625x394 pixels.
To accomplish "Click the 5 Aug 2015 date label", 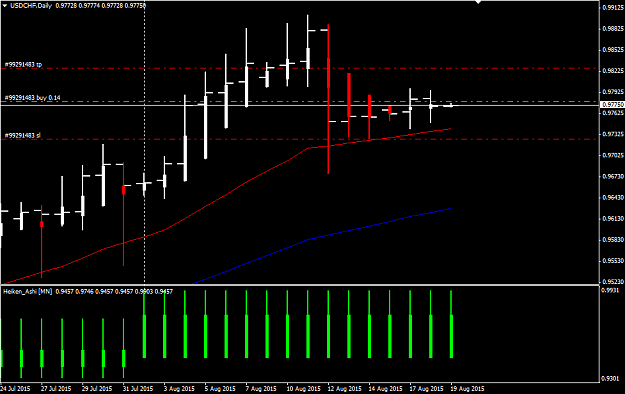I will (x=220, y=388).
